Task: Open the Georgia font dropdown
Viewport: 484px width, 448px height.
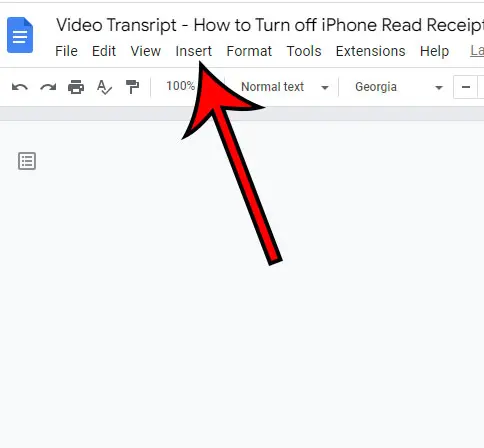Action: tap(398, 87)
